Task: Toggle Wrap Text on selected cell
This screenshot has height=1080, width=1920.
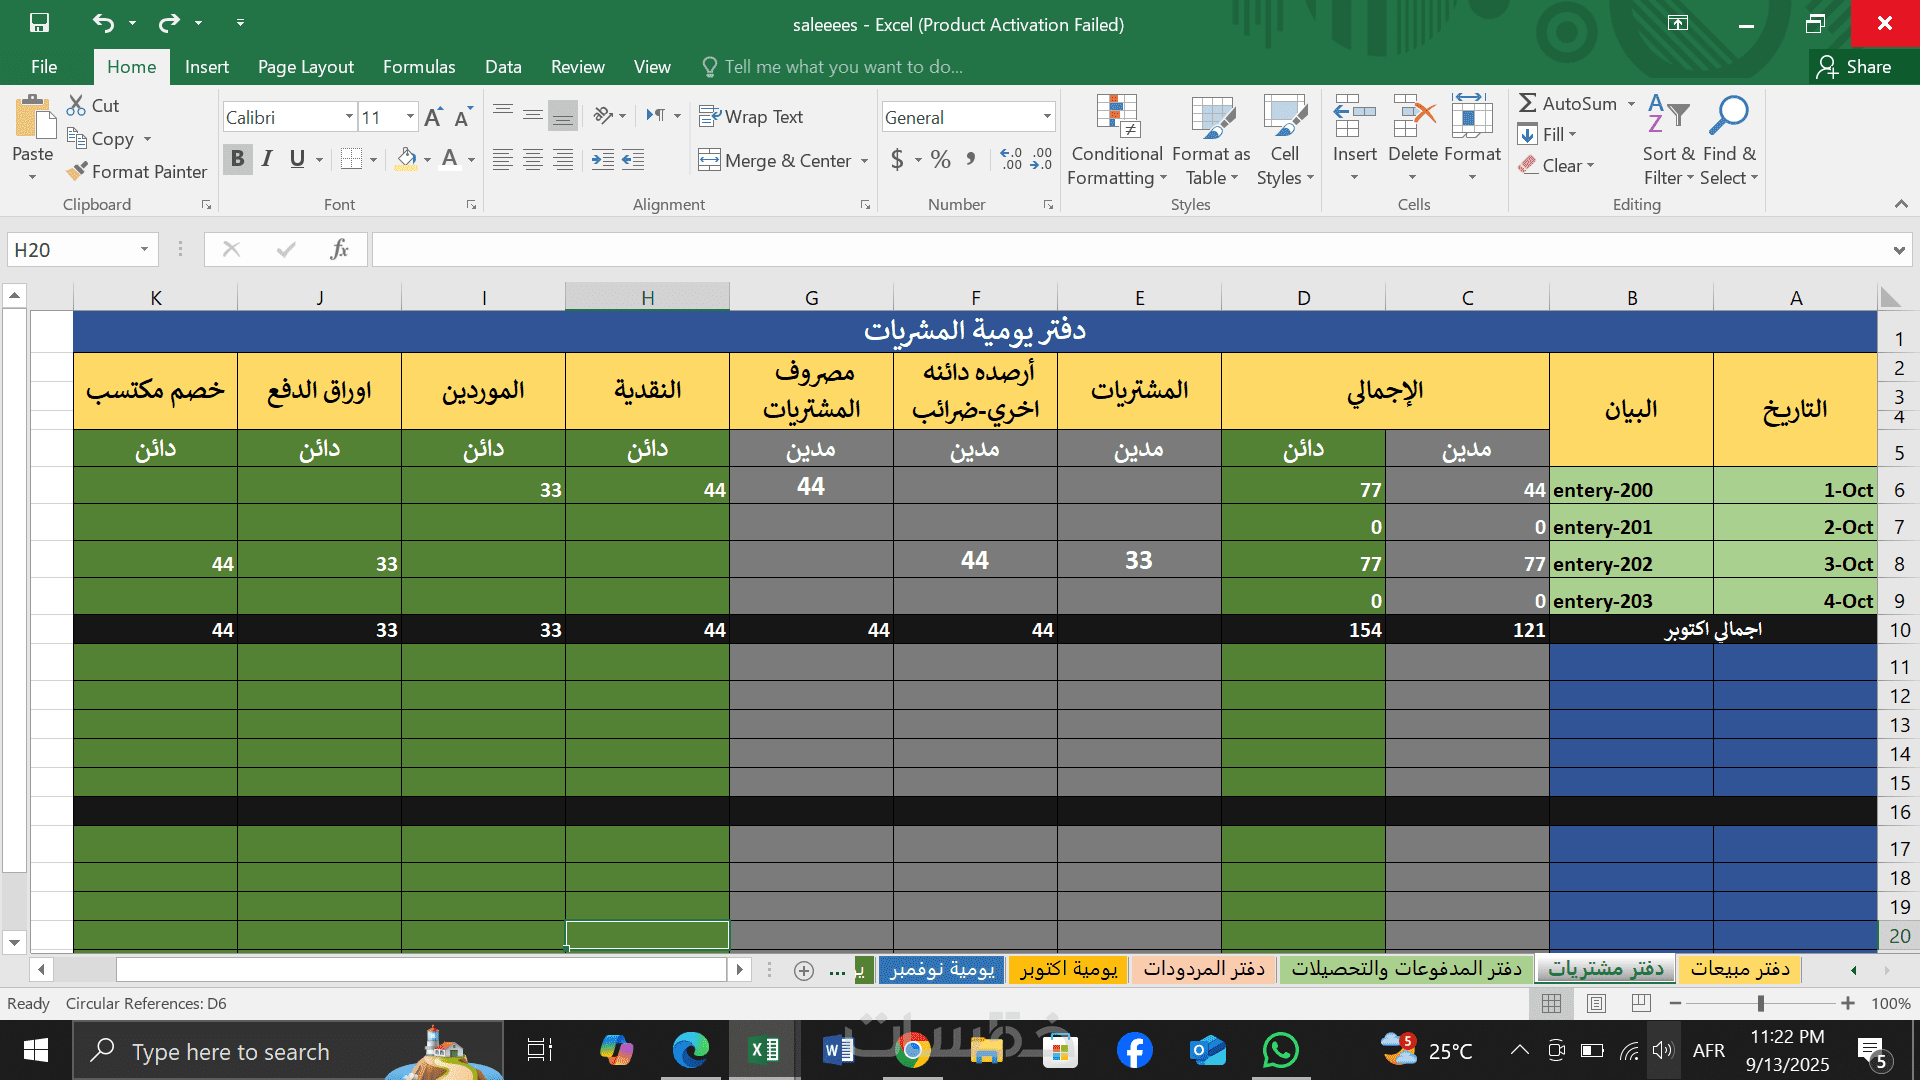Action: tap(751, 117)
